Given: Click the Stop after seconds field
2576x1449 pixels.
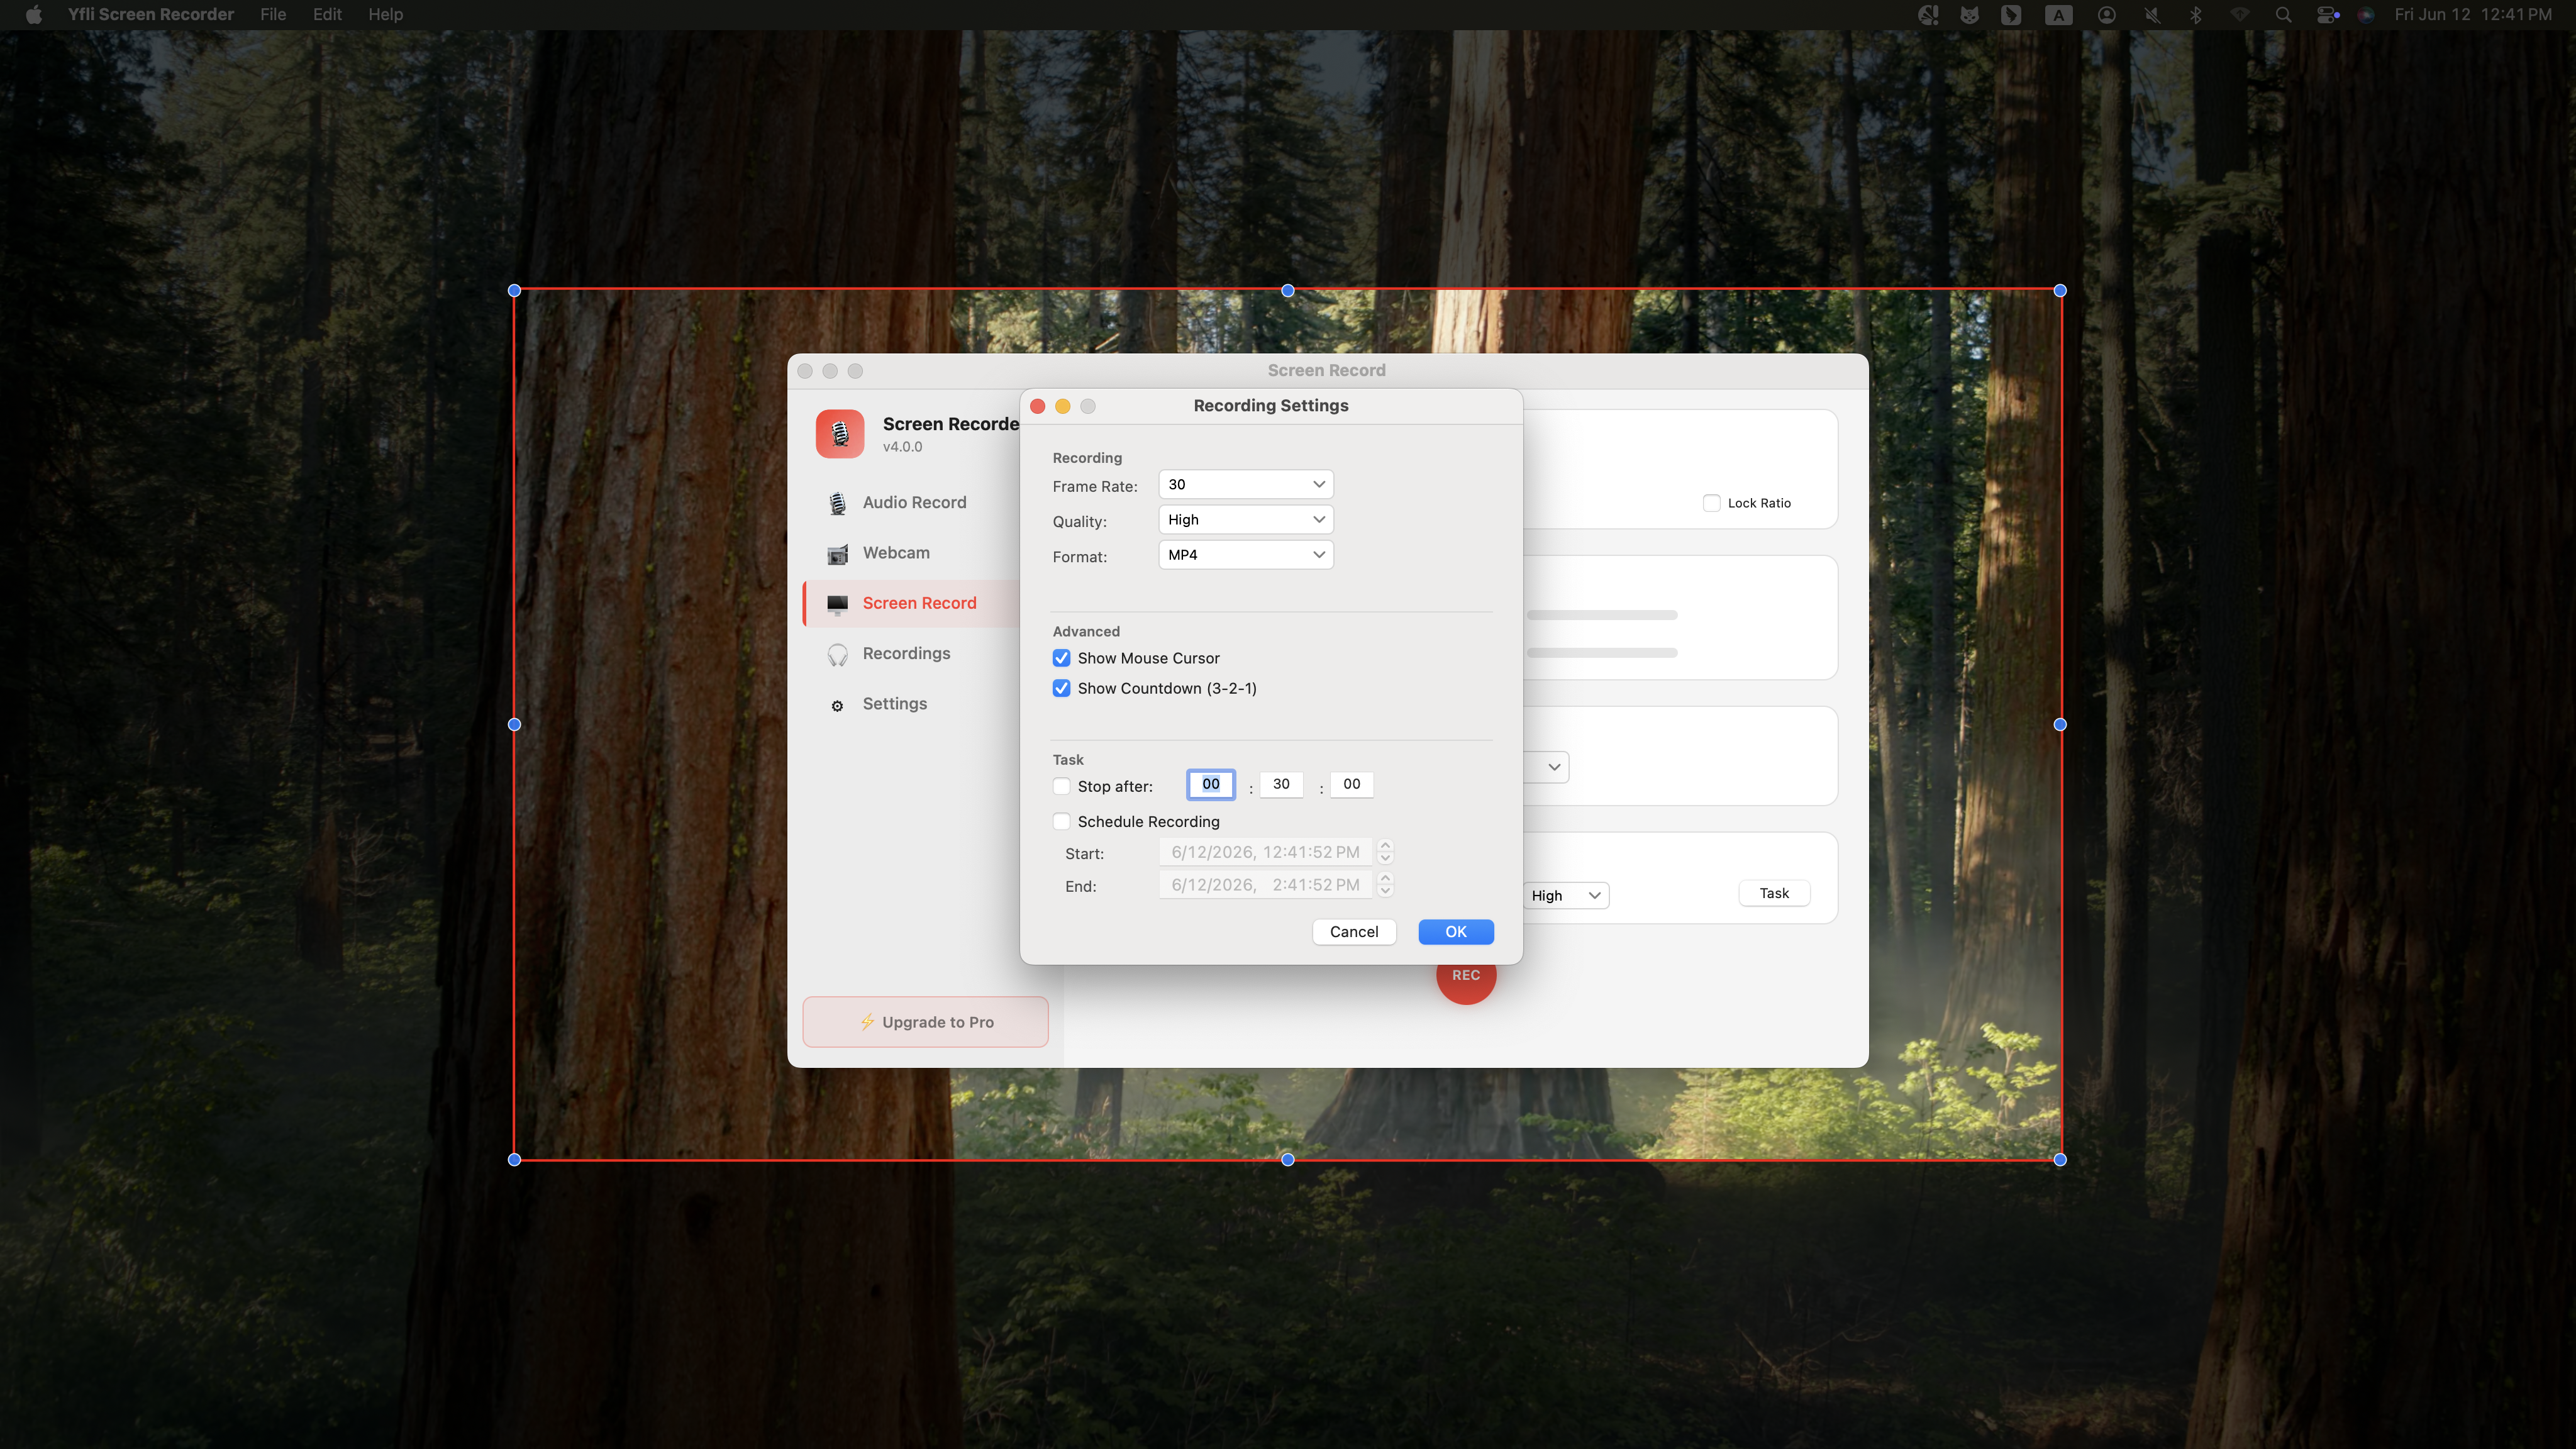Looking at the screenshot, I should point(1351,785).
